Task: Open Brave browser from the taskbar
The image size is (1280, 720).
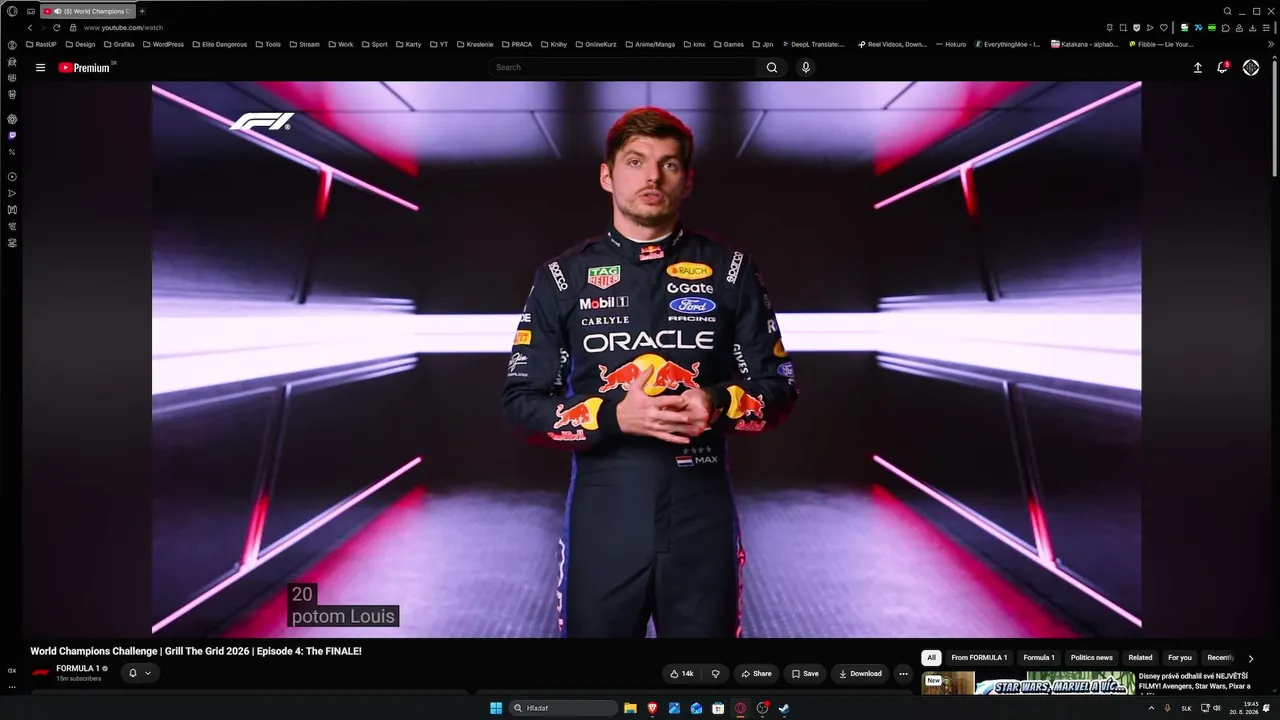Action: point(652,708)
